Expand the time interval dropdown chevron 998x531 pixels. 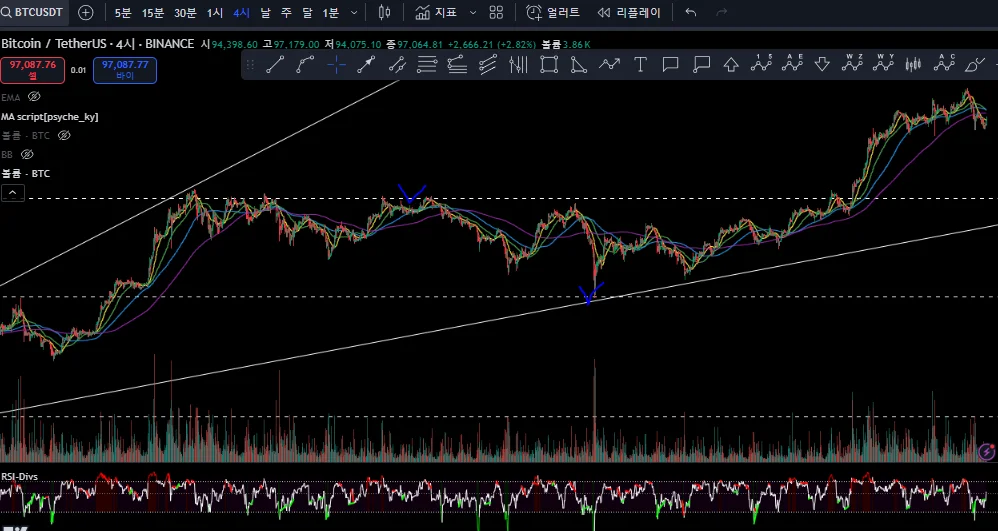[x=355, y=13]
